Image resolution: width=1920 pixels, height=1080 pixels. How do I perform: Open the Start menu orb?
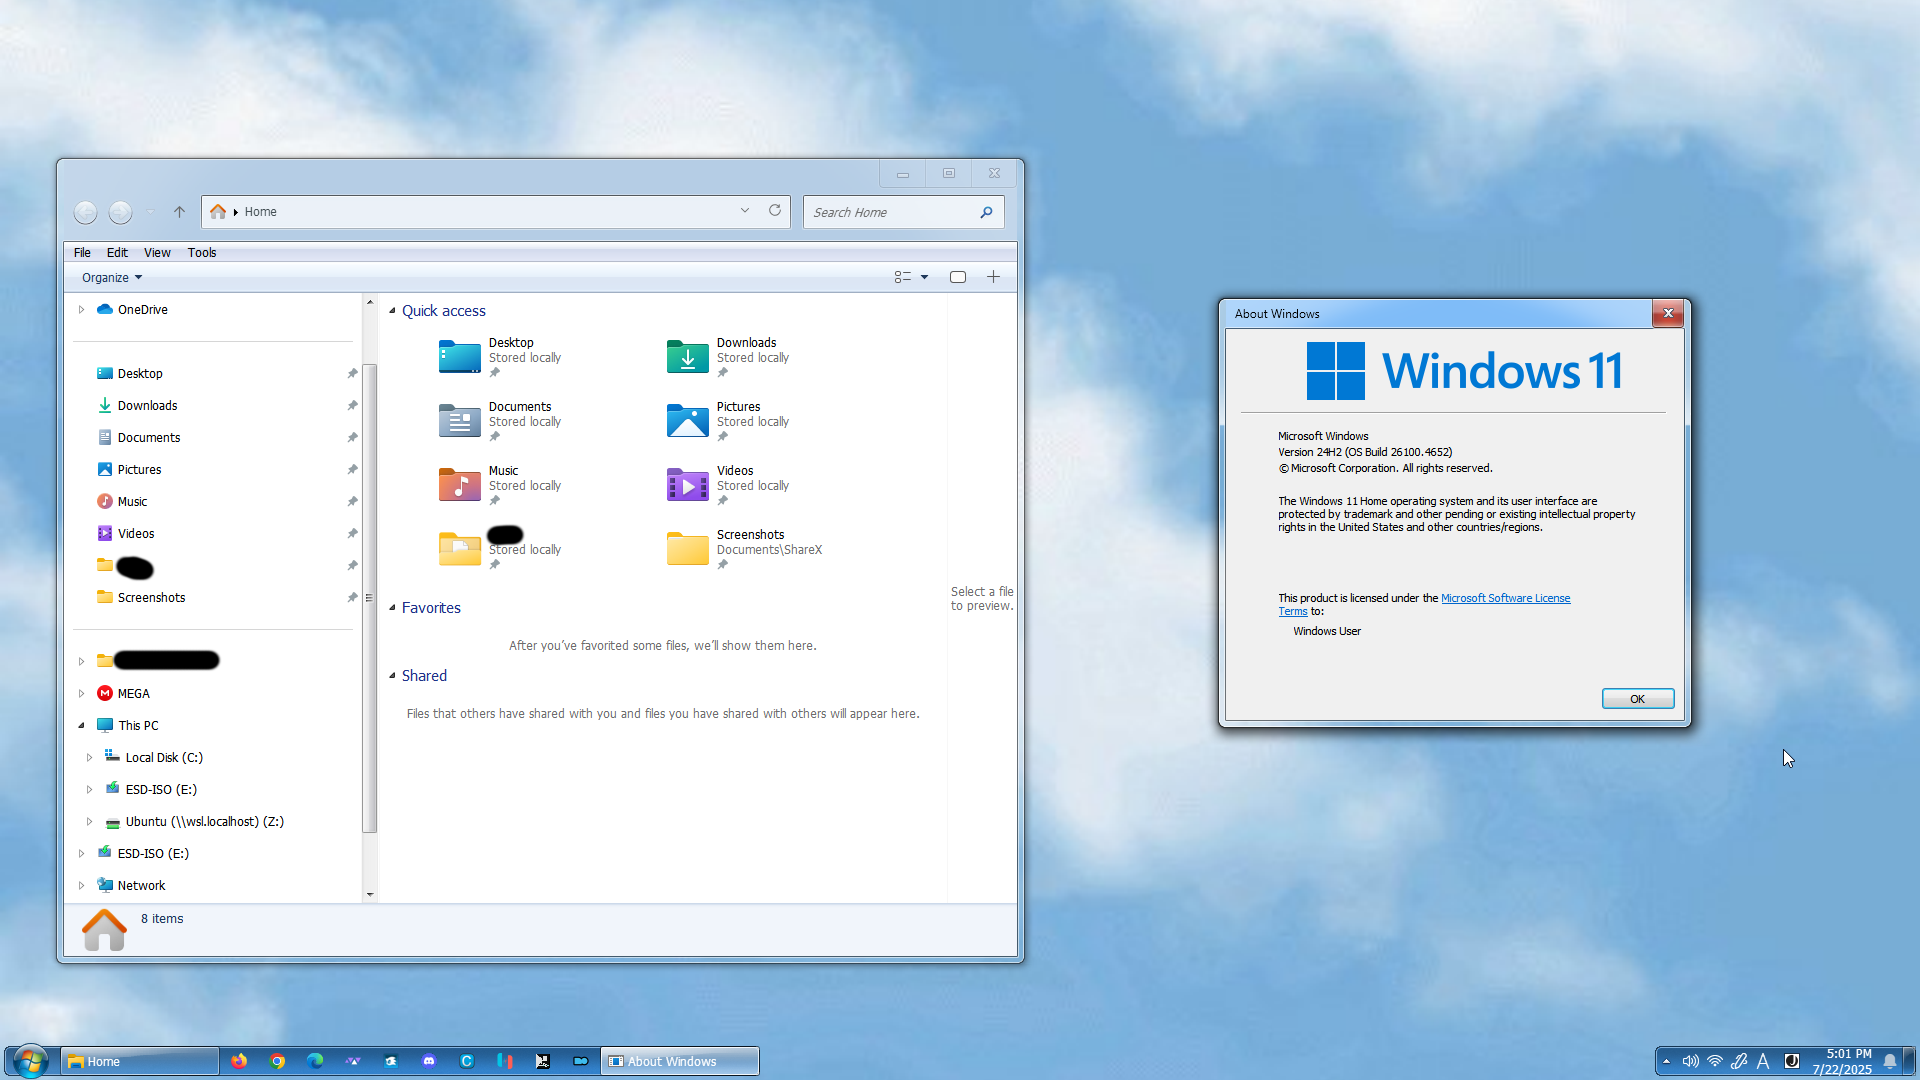point(31,1061)
